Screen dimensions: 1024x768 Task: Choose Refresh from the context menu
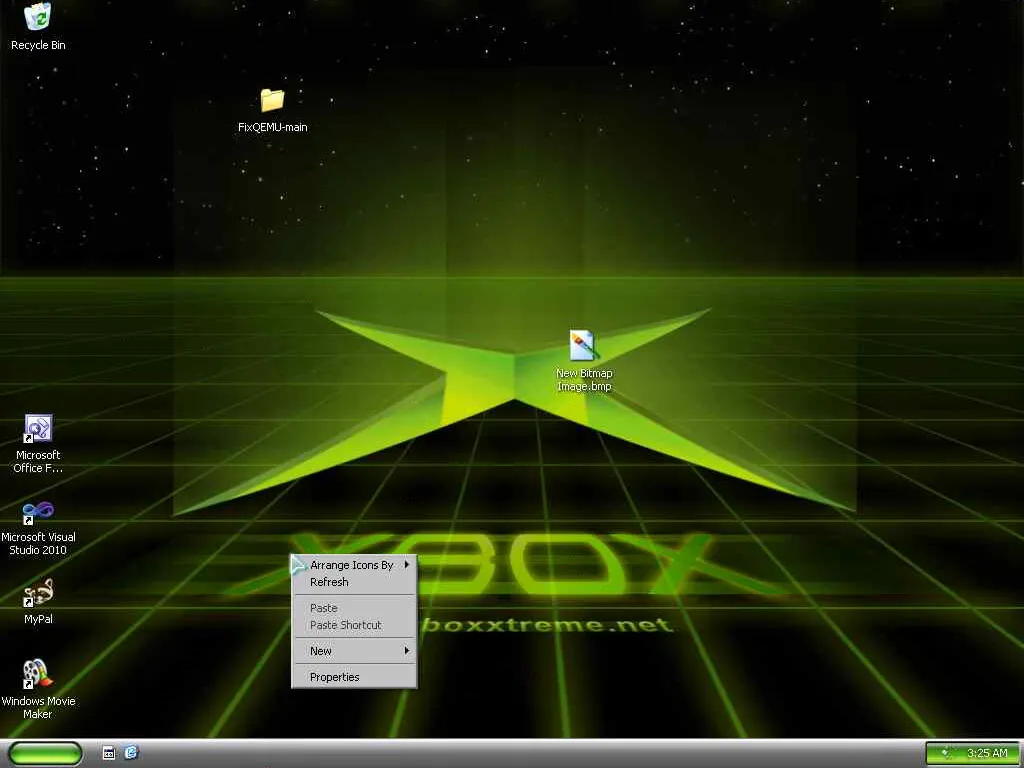(x=354, y=582)
